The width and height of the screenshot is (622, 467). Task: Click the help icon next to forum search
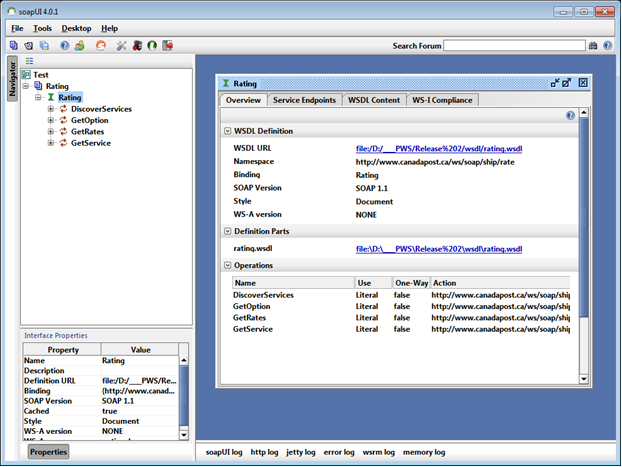[607, 46]
